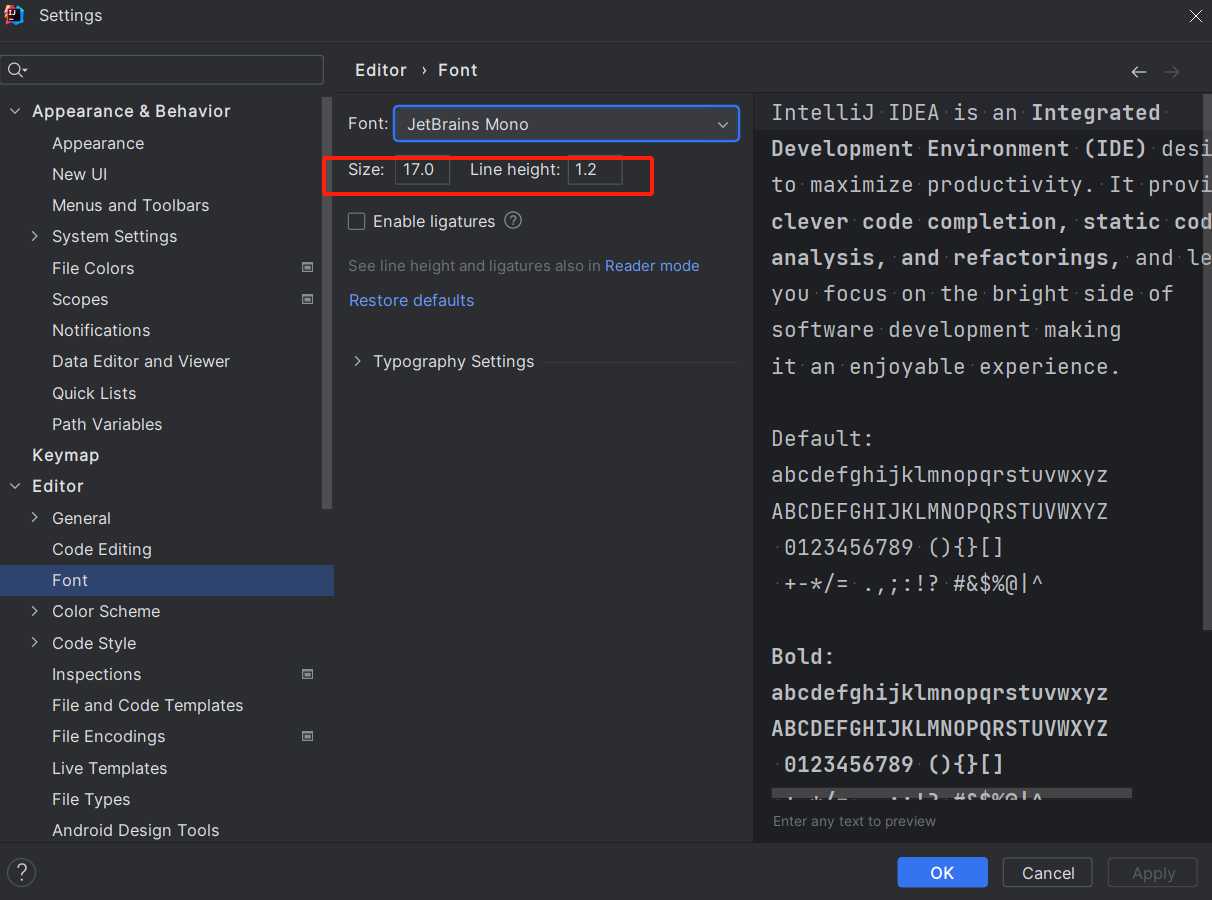Viewport: 1212px width, 900px height.
Task: Click the Line height input field
Action: [595, 170]
